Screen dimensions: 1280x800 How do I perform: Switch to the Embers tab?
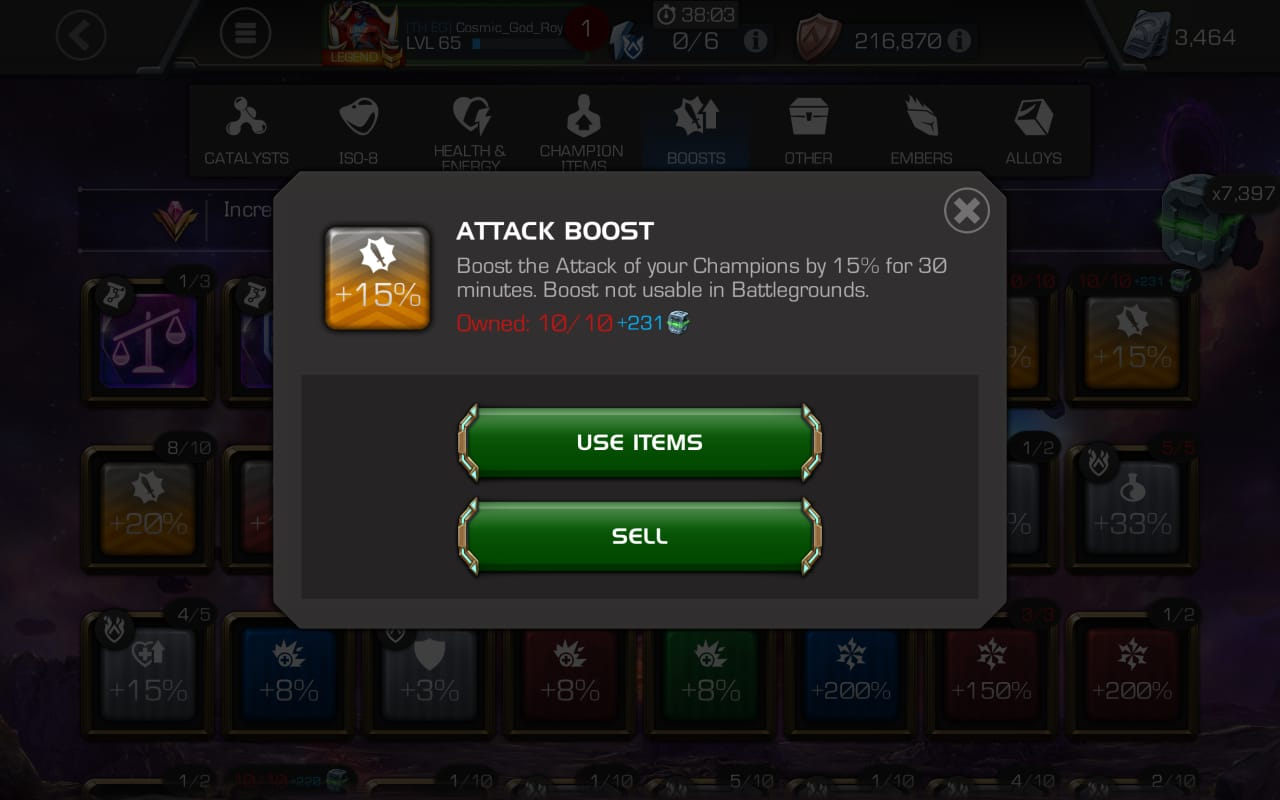pos(921,130)
